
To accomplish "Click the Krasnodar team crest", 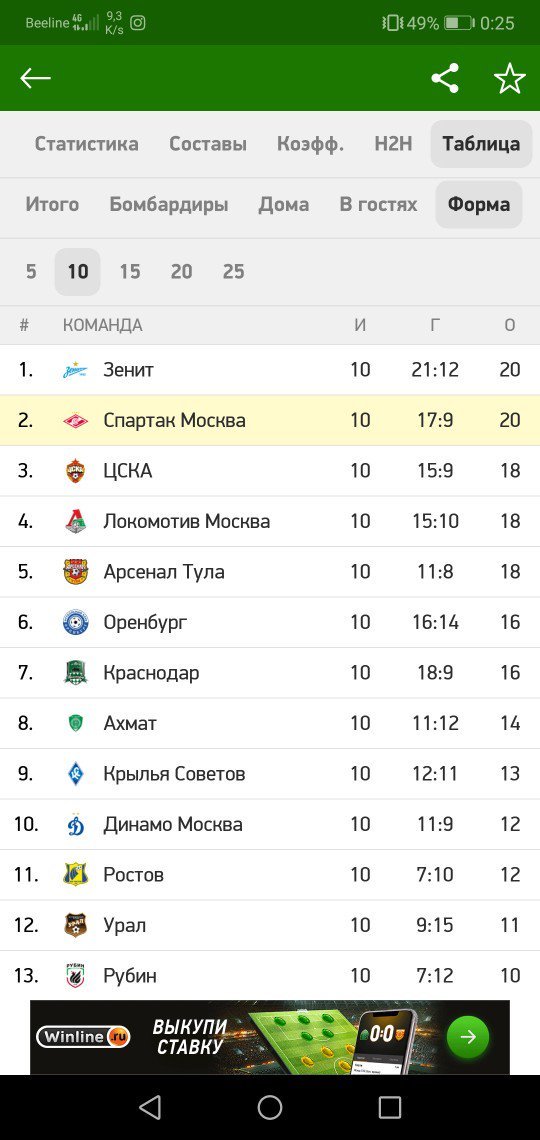I will point(76,673).
